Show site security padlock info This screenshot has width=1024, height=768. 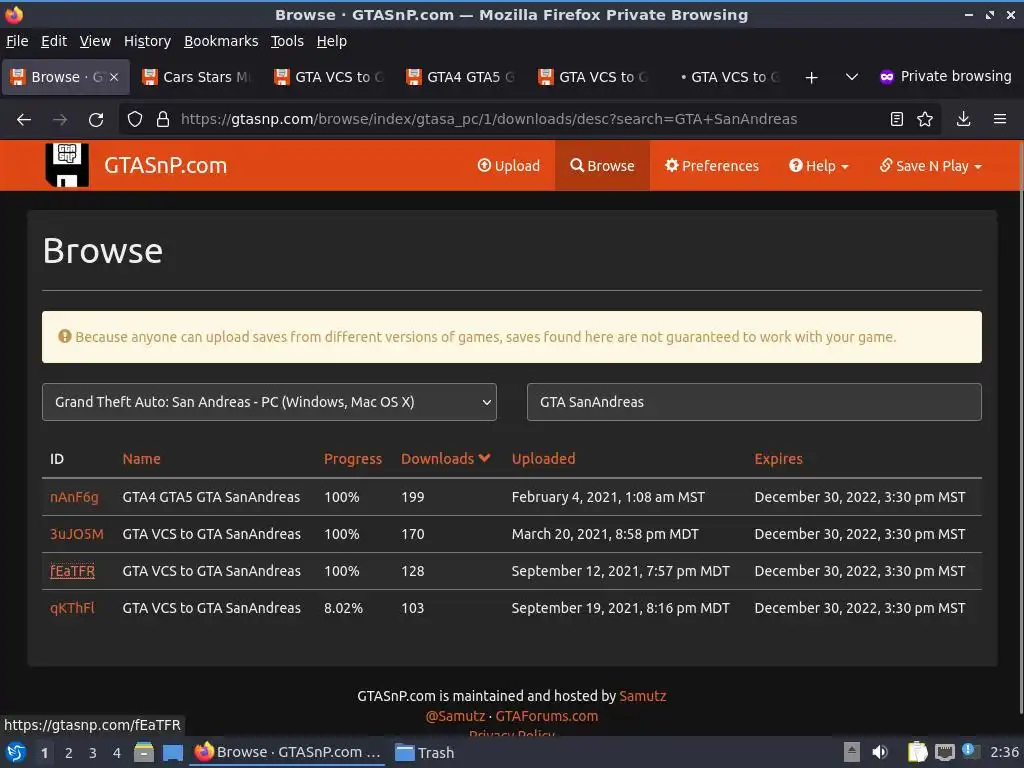[x=163, y=120]
